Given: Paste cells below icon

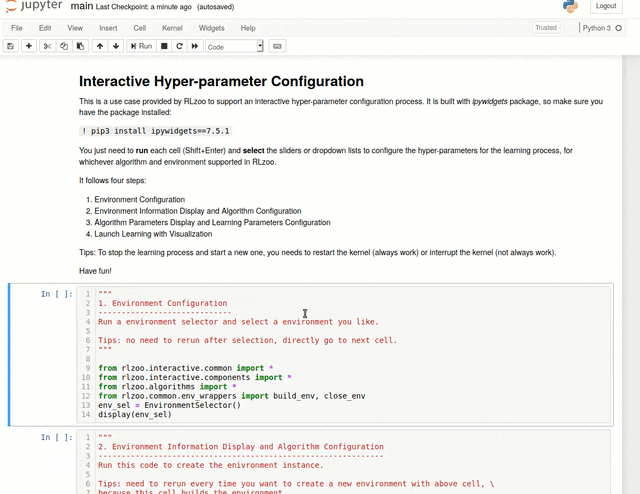Looking at the screenshot, I should coord(80,46).
